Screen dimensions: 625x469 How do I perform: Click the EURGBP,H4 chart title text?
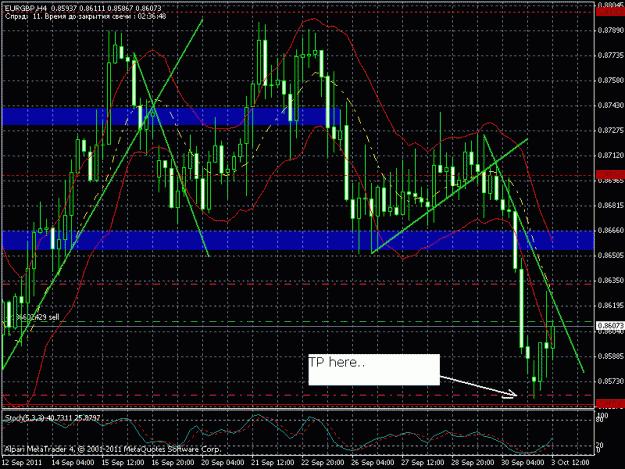click(83, 8)
